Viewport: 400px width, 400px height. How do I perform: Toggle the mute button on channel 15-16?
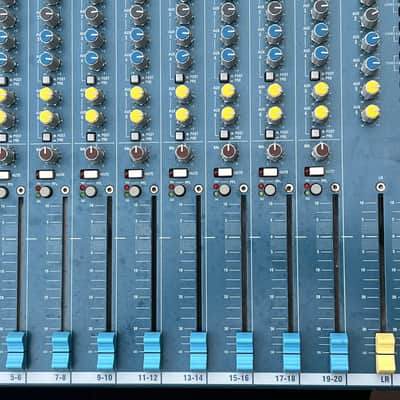point(223,173)
